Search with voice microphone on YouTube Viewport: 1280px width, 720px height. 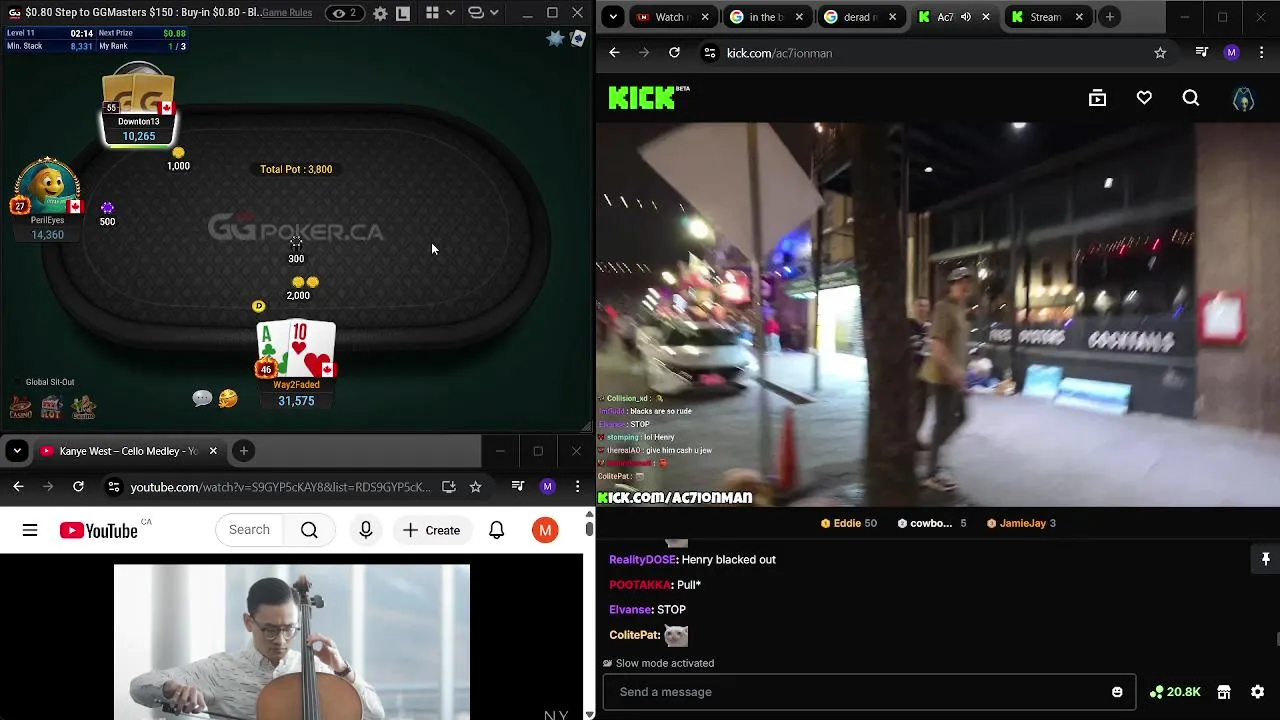[366, 530]
